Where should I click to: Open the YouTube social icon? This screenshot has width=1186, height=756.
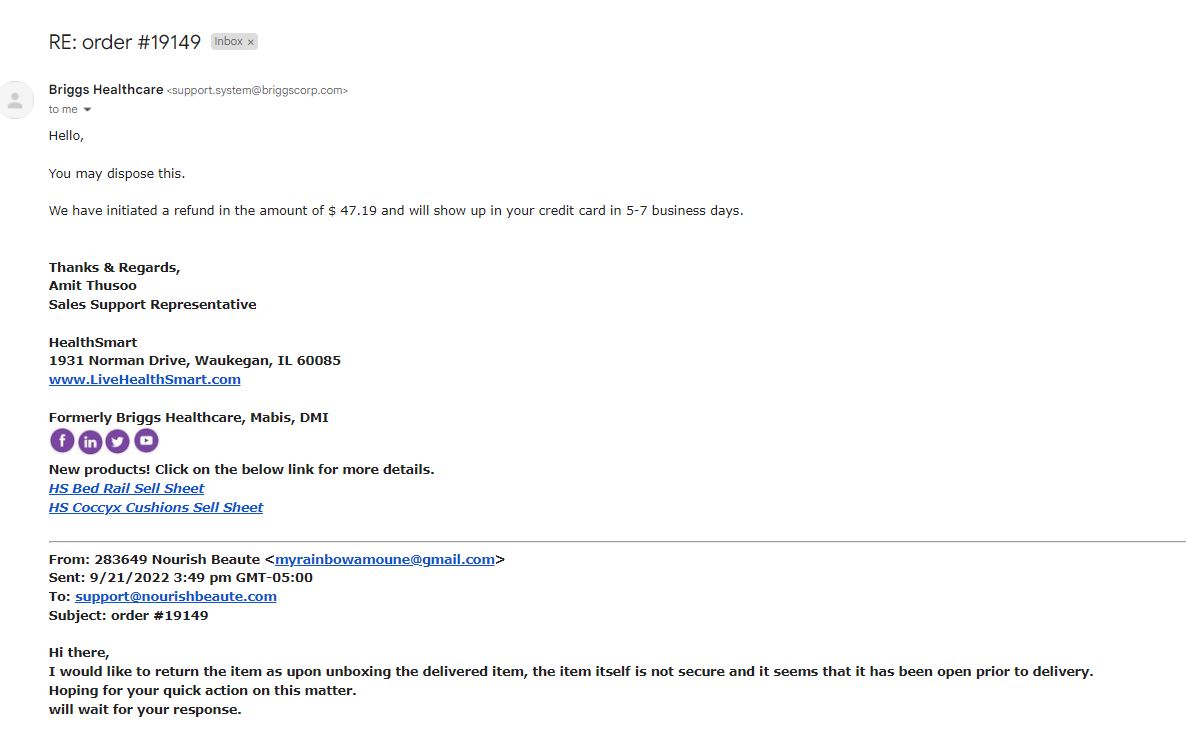pos(146,440)
